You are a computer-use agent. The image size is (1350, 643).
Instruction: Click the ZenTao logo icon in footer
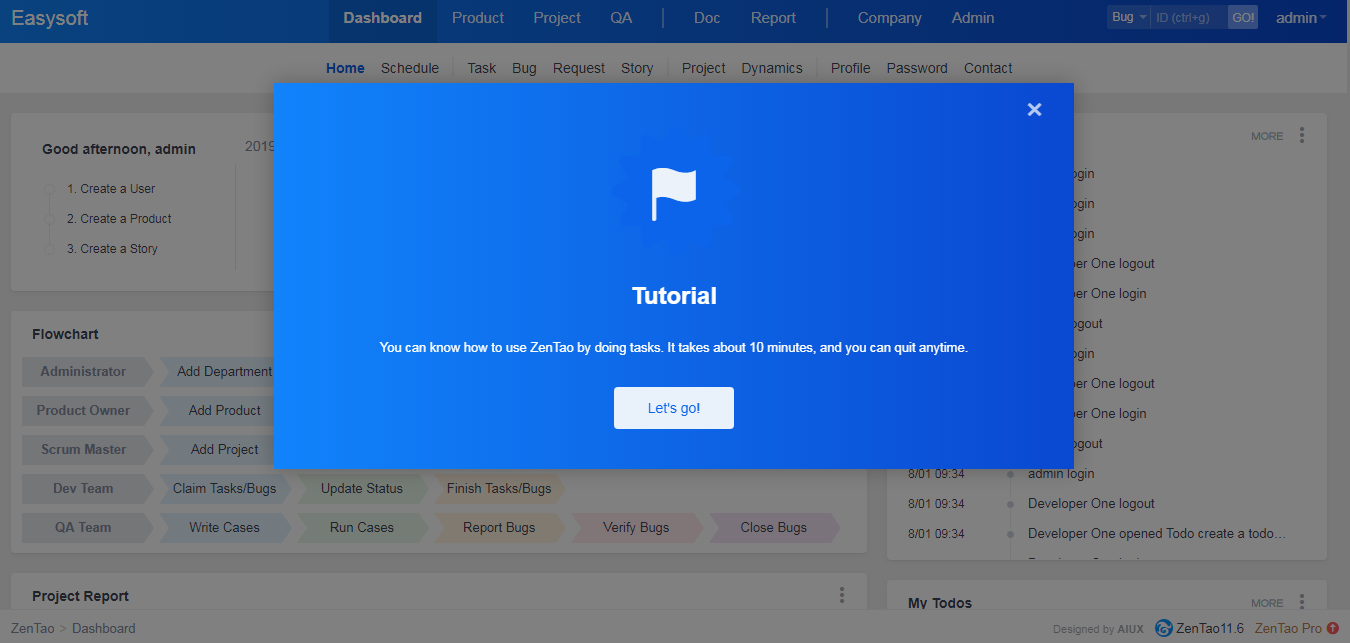click(1163, 628)
